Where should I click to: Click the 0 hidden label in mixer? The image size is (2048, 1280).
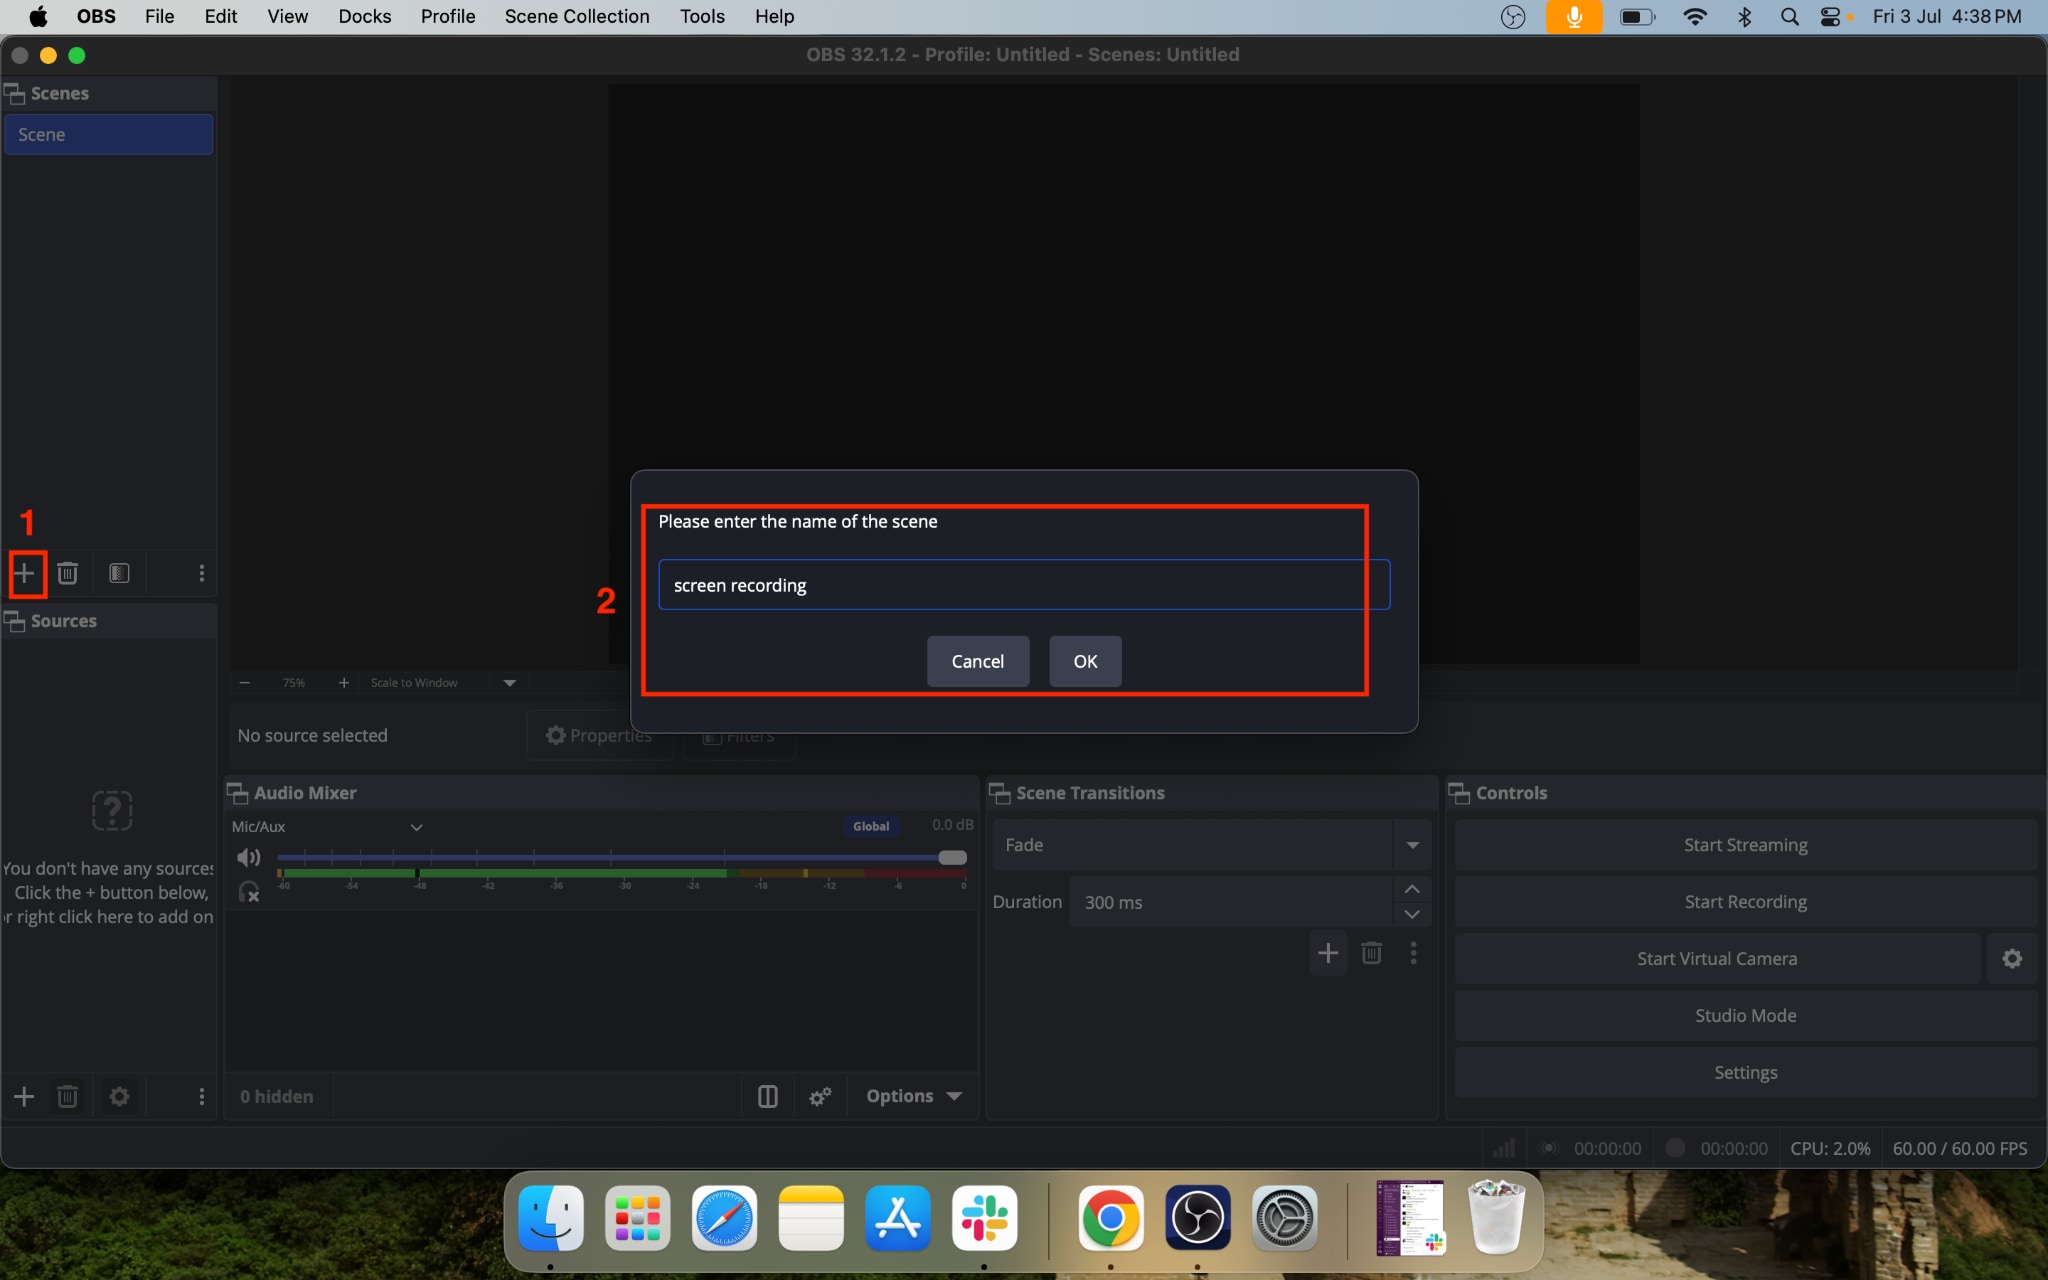[276, 1097]
